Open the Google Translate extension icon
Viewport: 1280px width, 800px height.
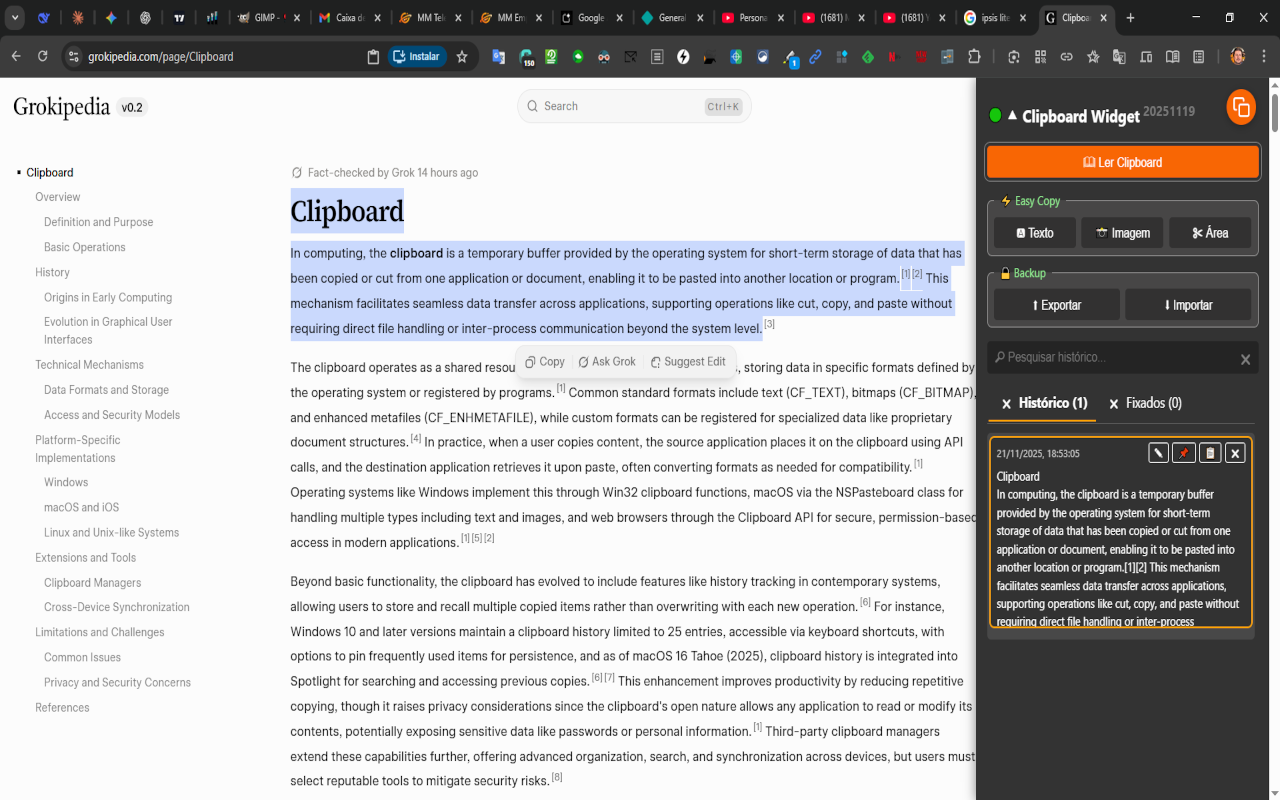498,57
